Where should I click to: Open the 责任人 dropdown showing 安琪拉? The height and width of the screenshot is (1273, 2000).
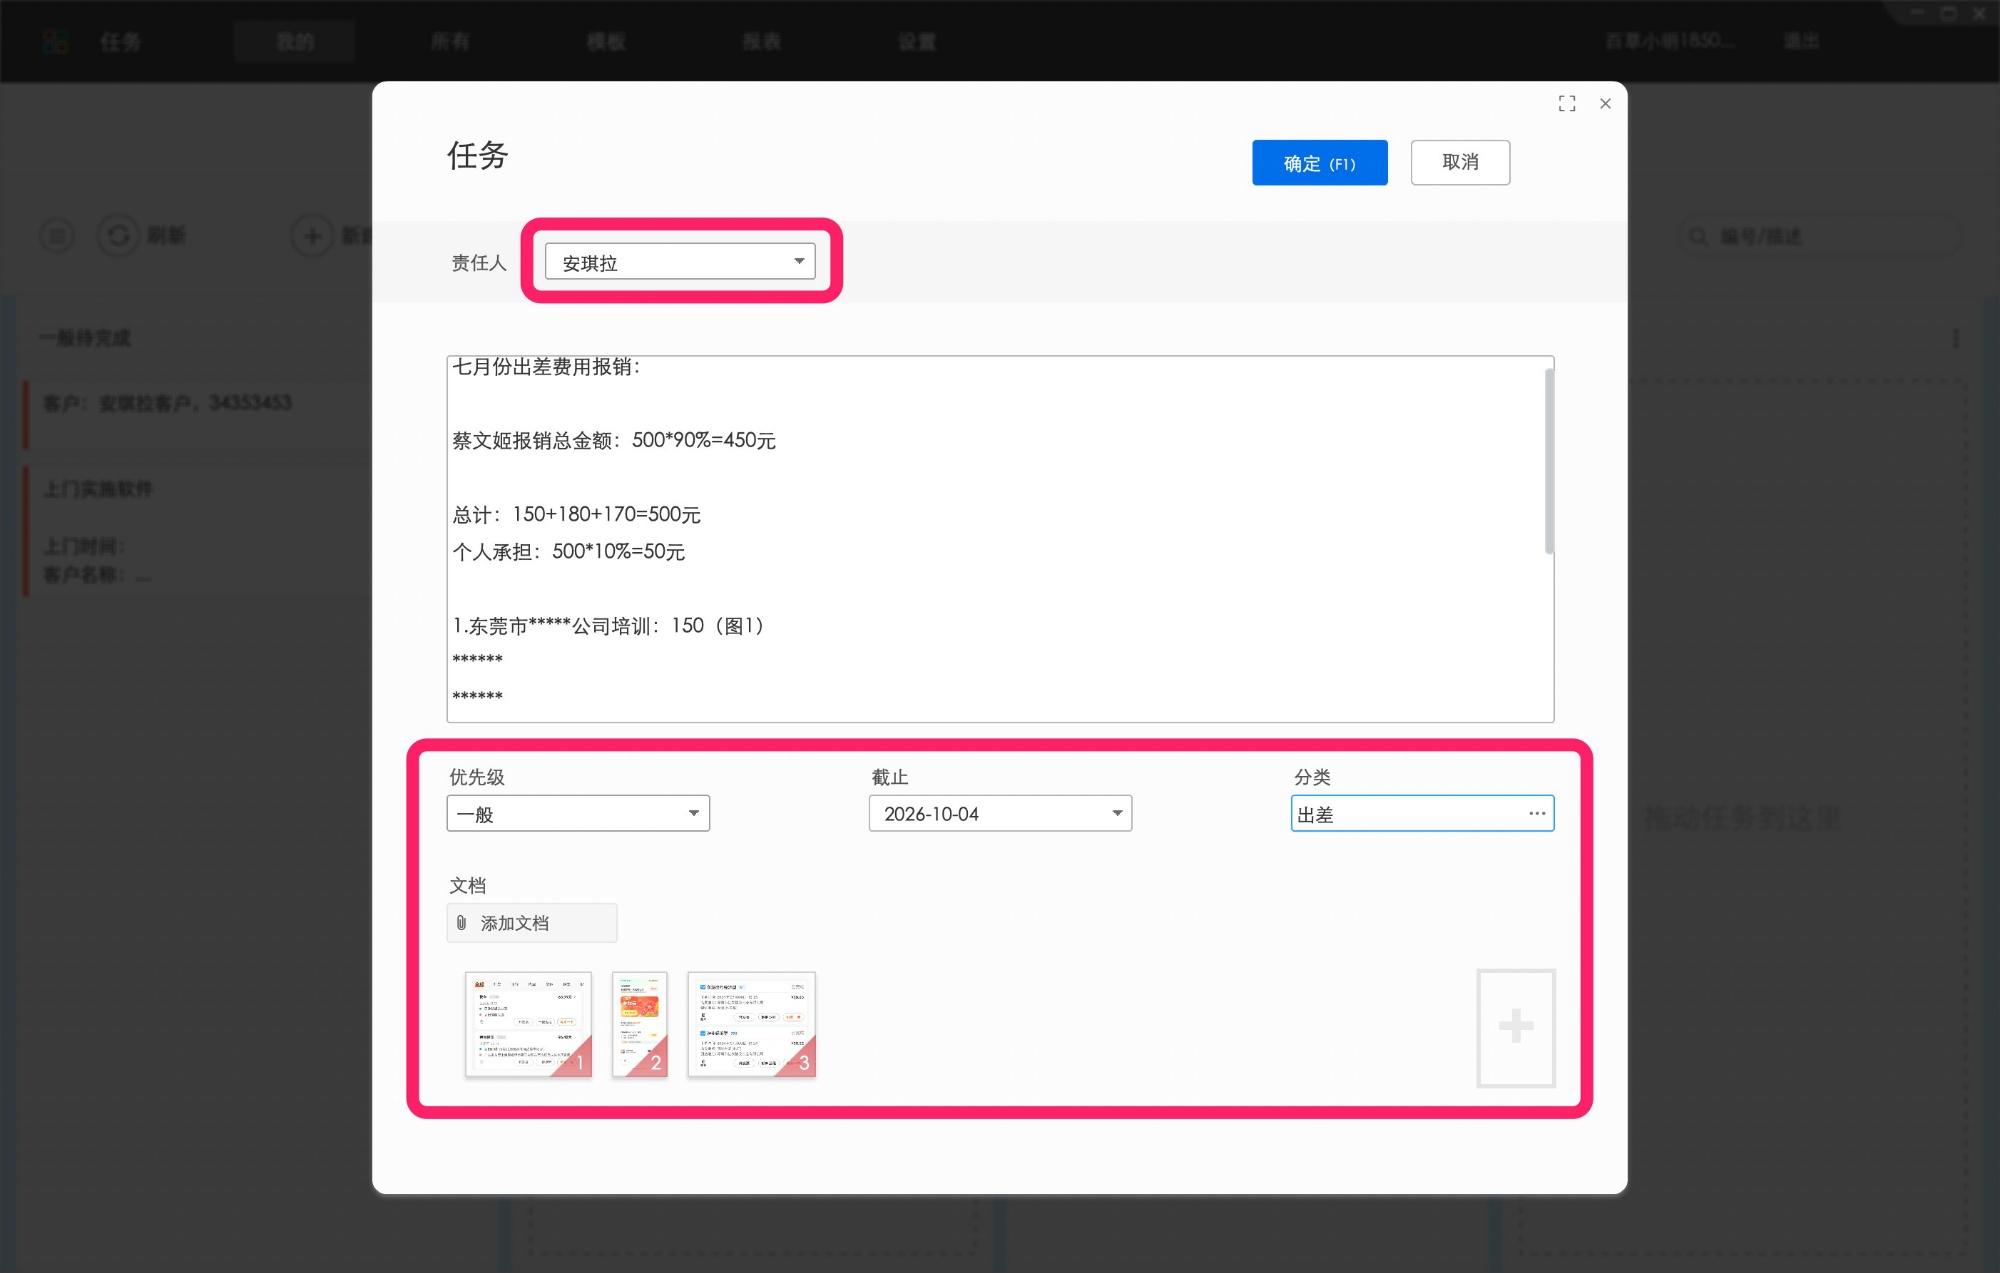click(x=680, y=262)
